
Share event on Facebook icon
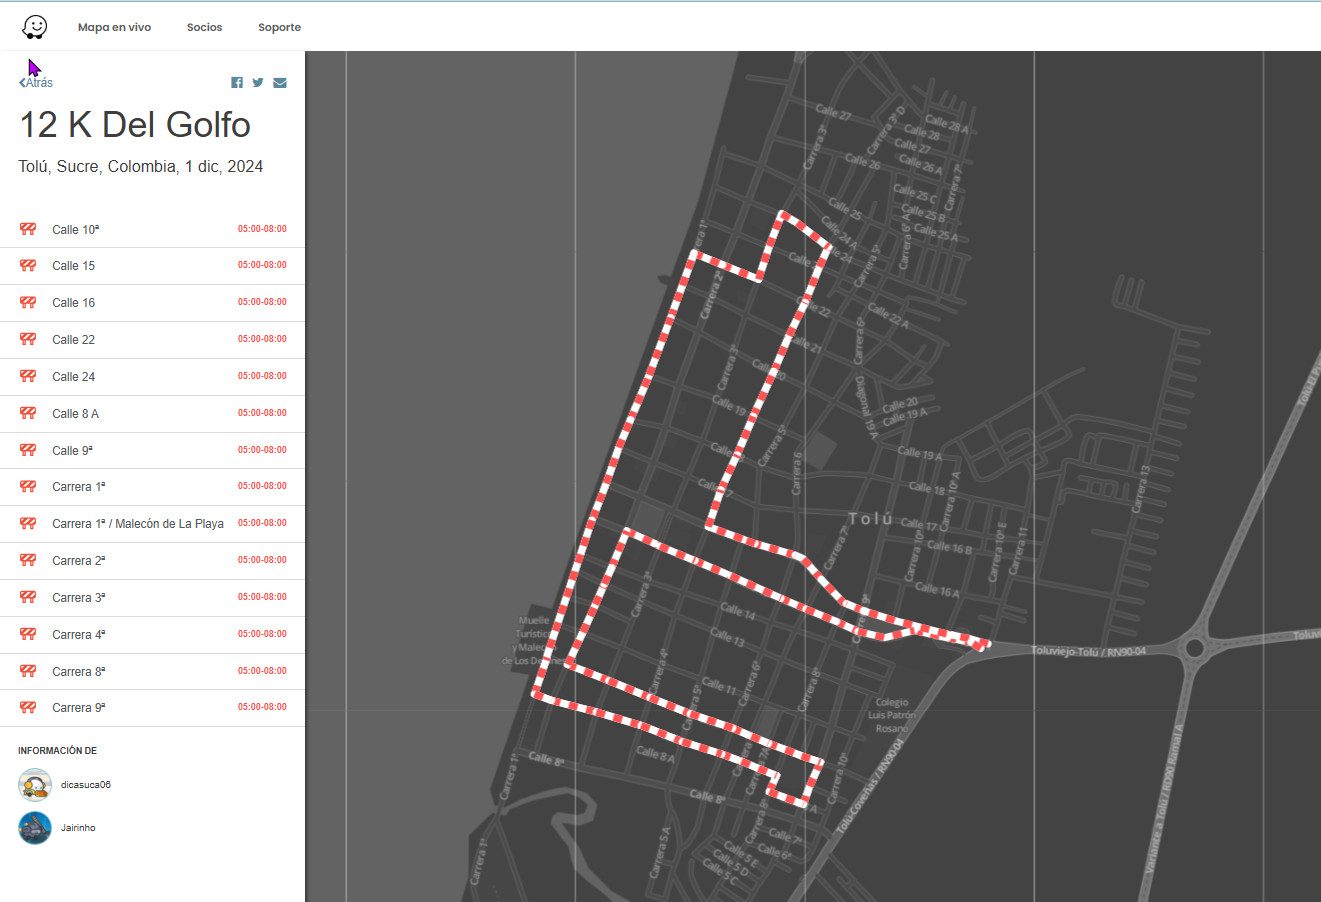point(237,83)
